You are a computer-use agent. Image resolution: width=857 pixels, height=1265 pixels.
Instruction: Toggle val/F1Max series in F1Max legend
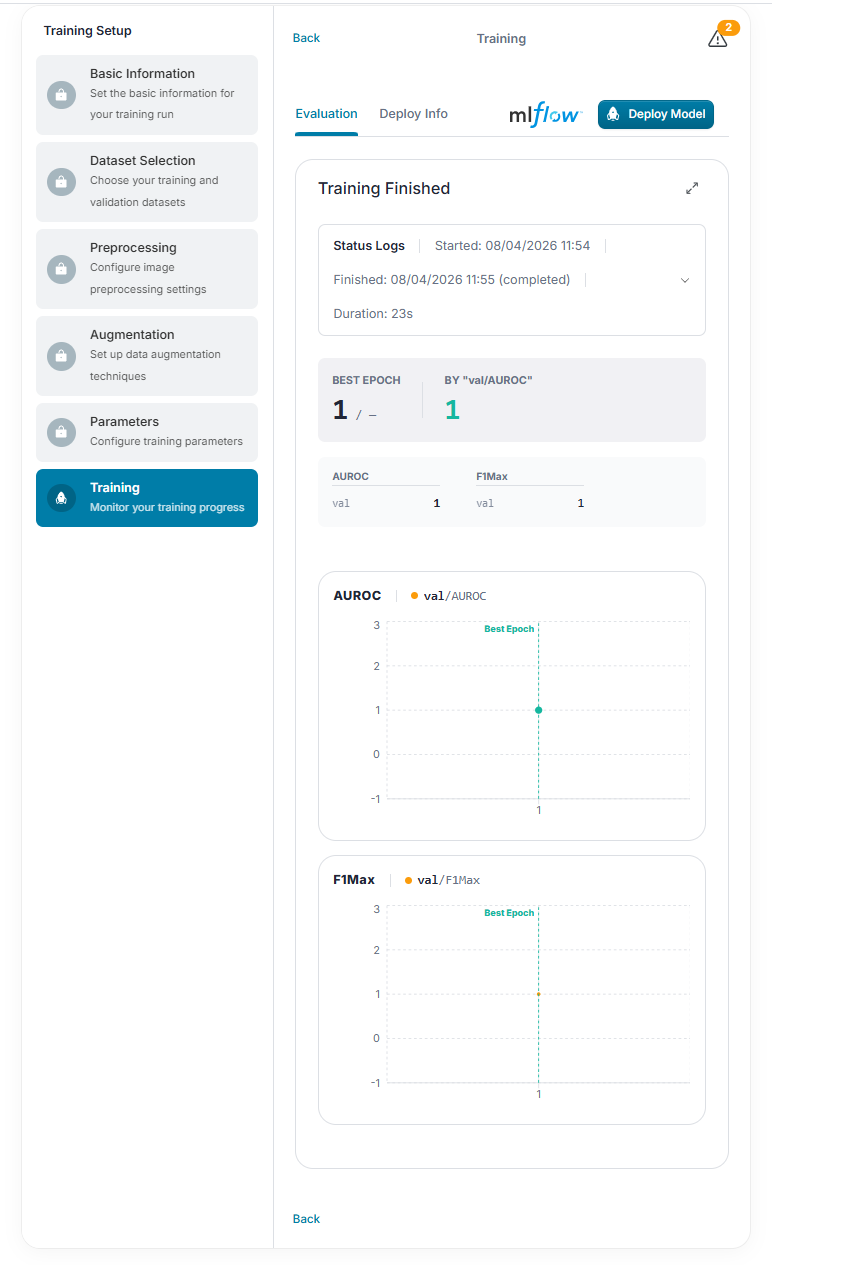click(442, 880)
